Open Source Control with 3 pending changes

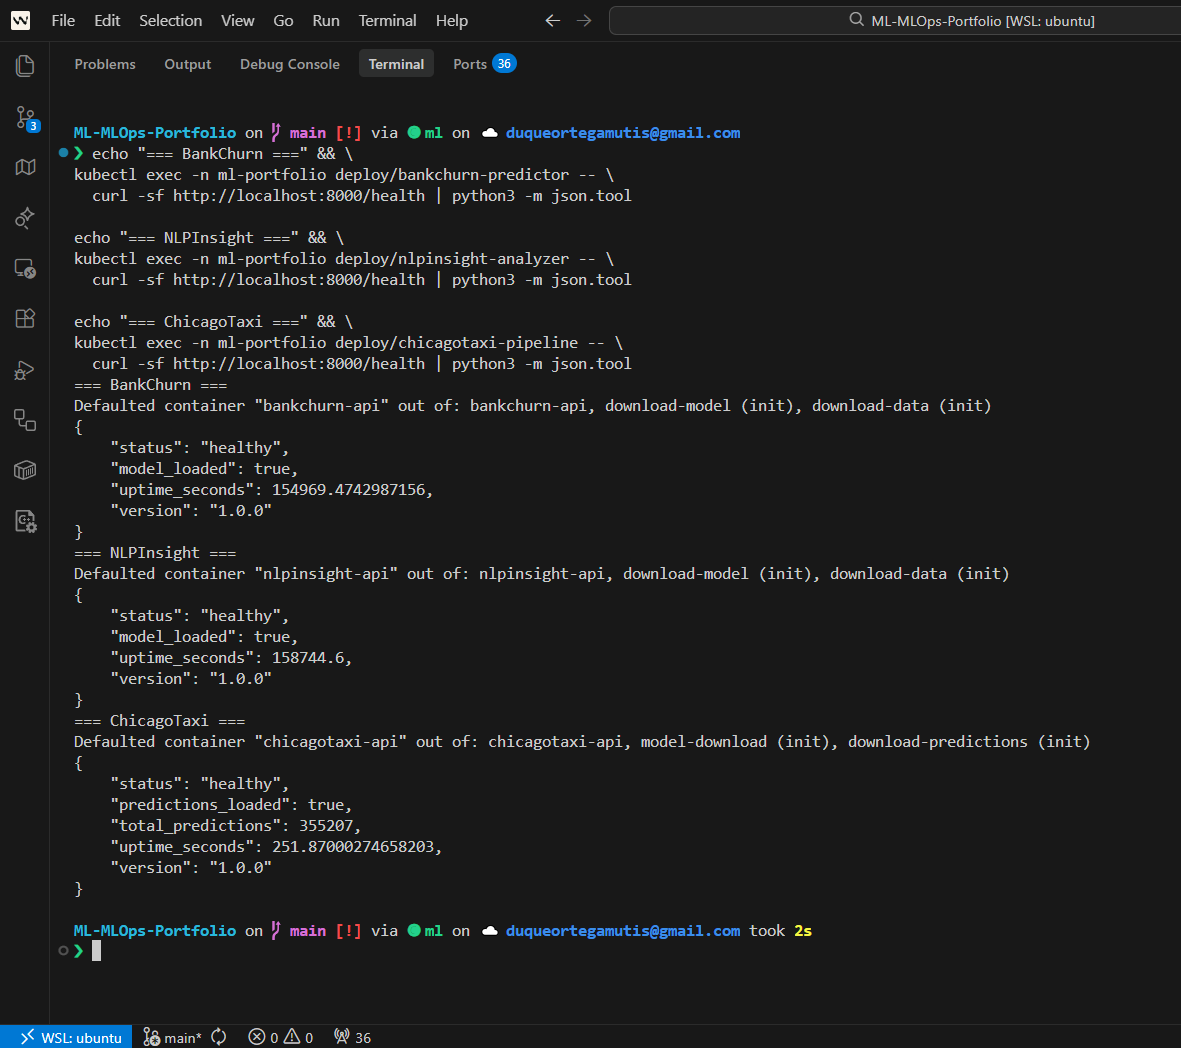(25, 118)
